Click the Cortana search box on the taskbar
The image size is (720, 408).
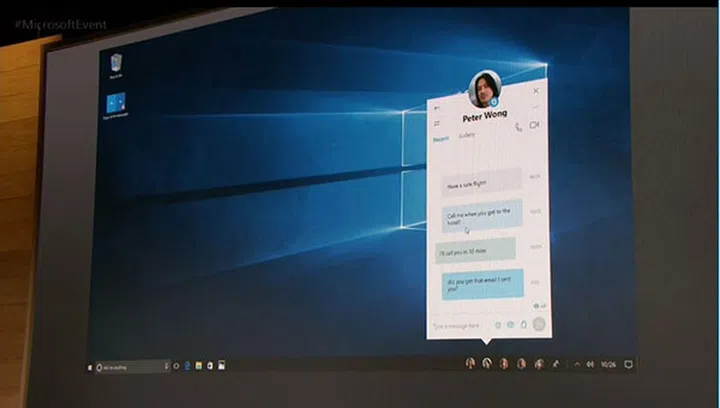(x=136, y=368)
